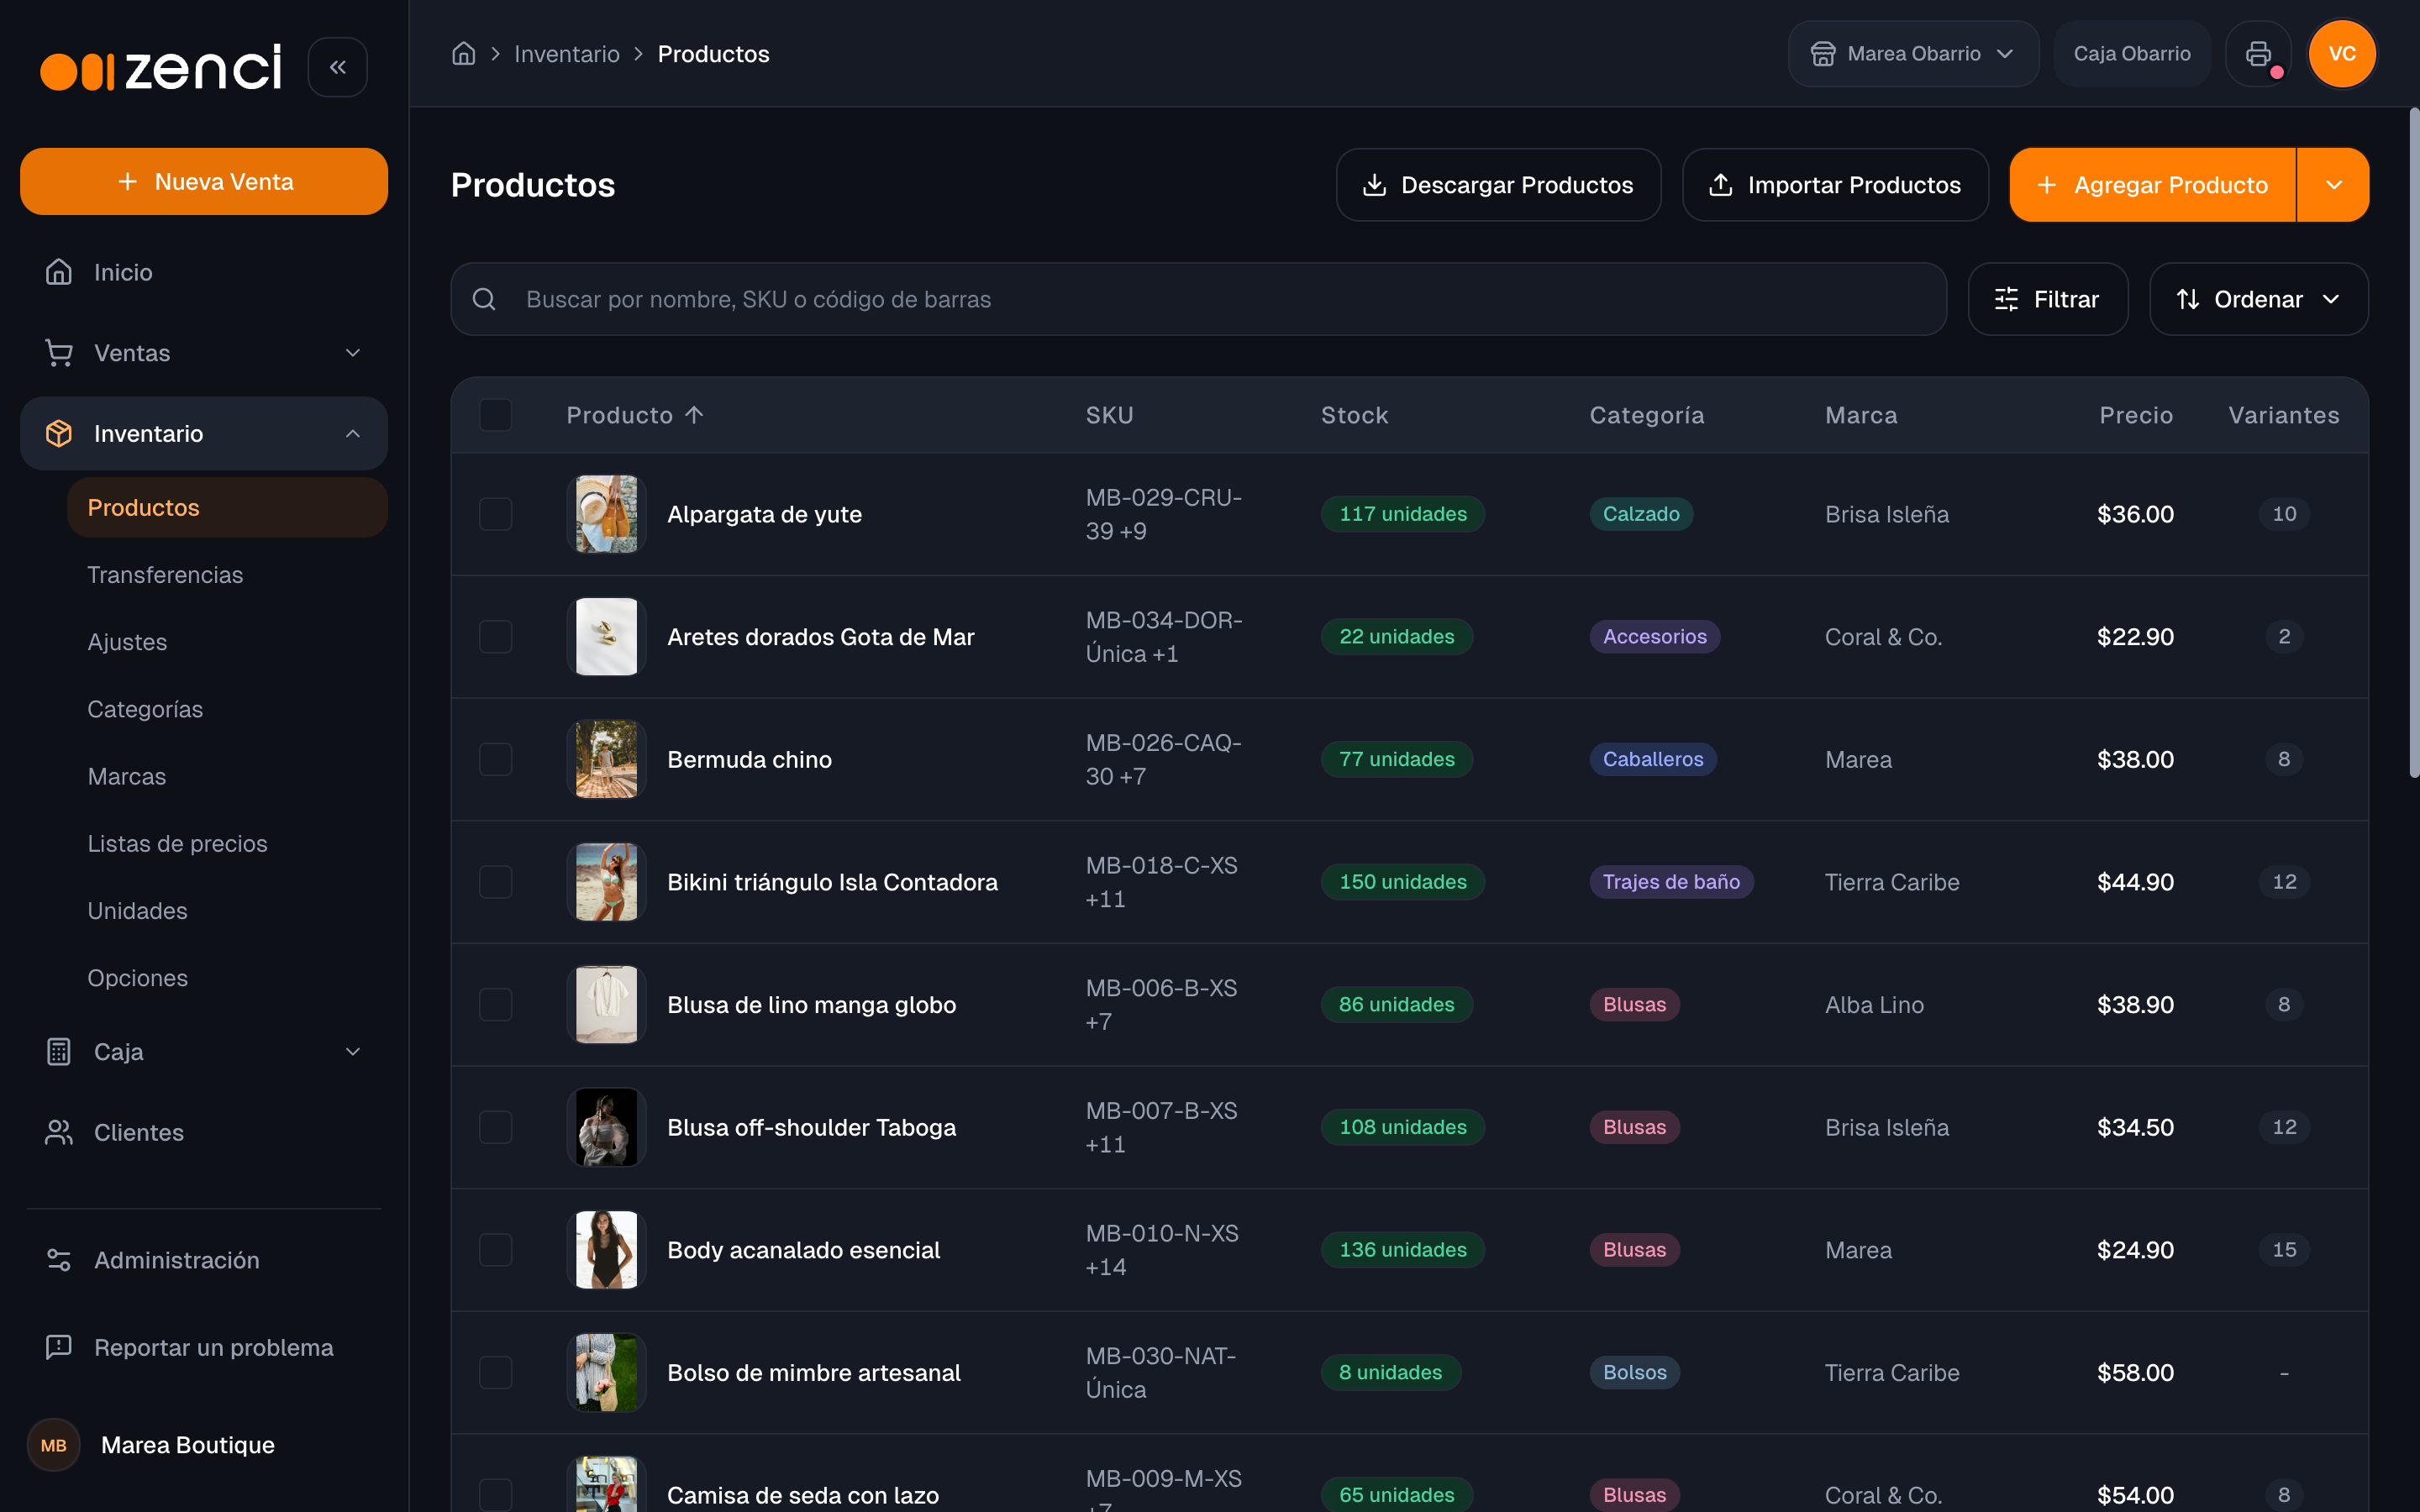
Task: Open the Filtrar filter button
Action: [x=2047, y=299]
